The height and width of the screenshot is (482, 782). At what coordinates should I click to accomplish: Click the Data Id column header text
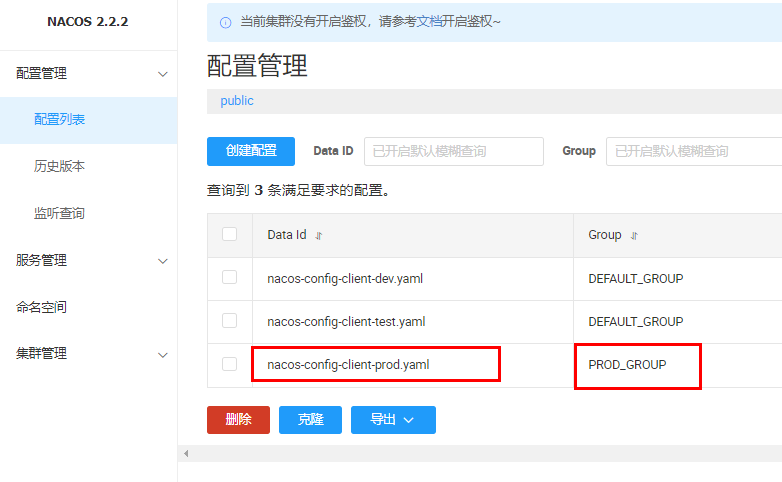287,235
